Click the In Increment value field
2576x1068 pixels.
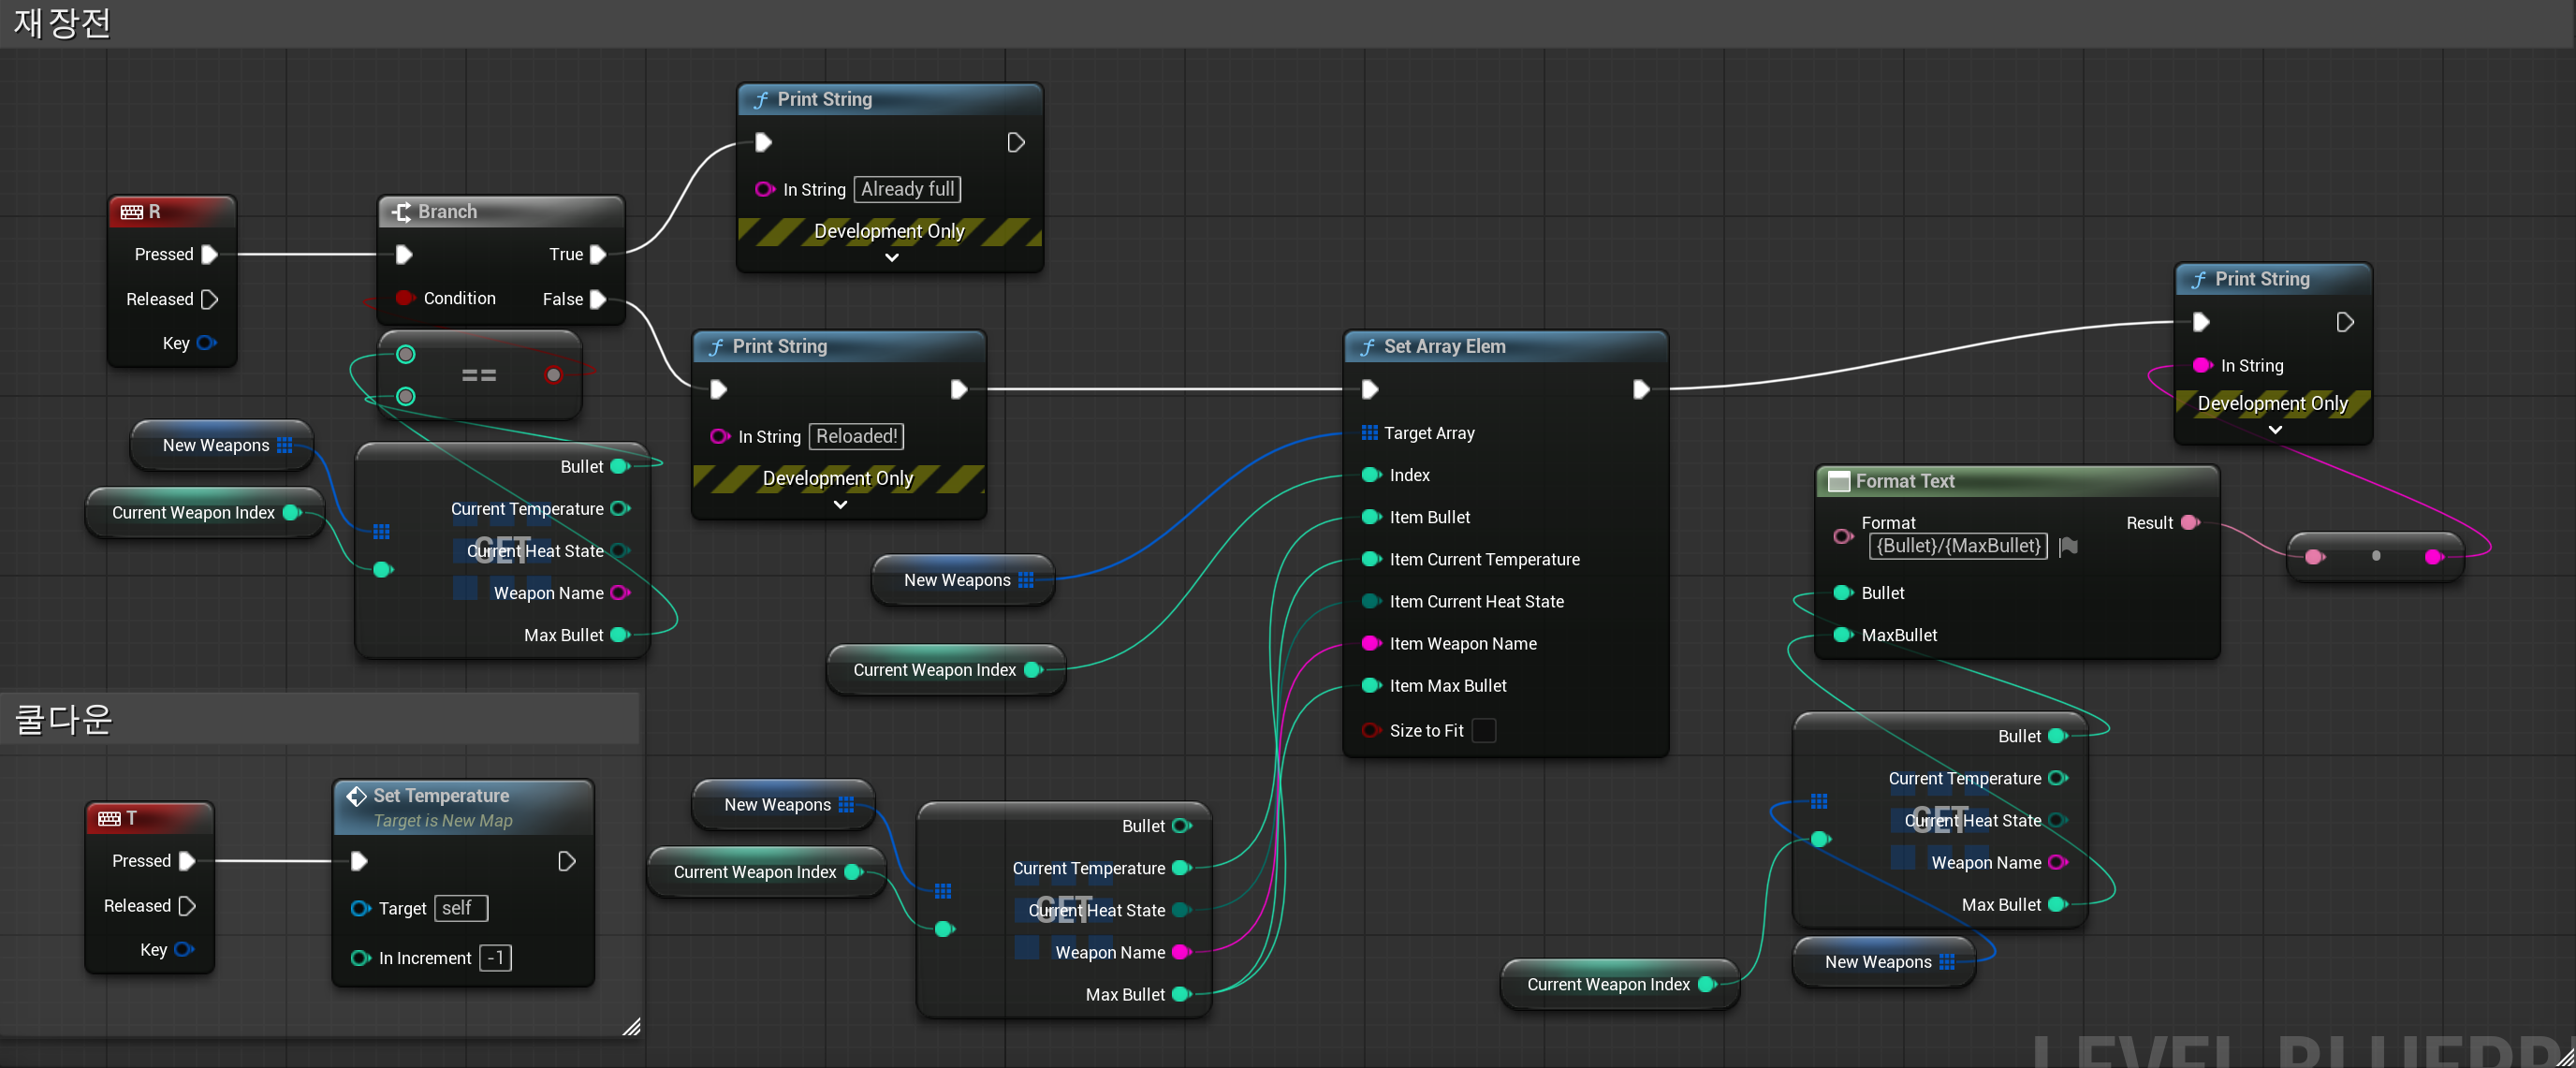pyautogui.click(x=495, y=958)
